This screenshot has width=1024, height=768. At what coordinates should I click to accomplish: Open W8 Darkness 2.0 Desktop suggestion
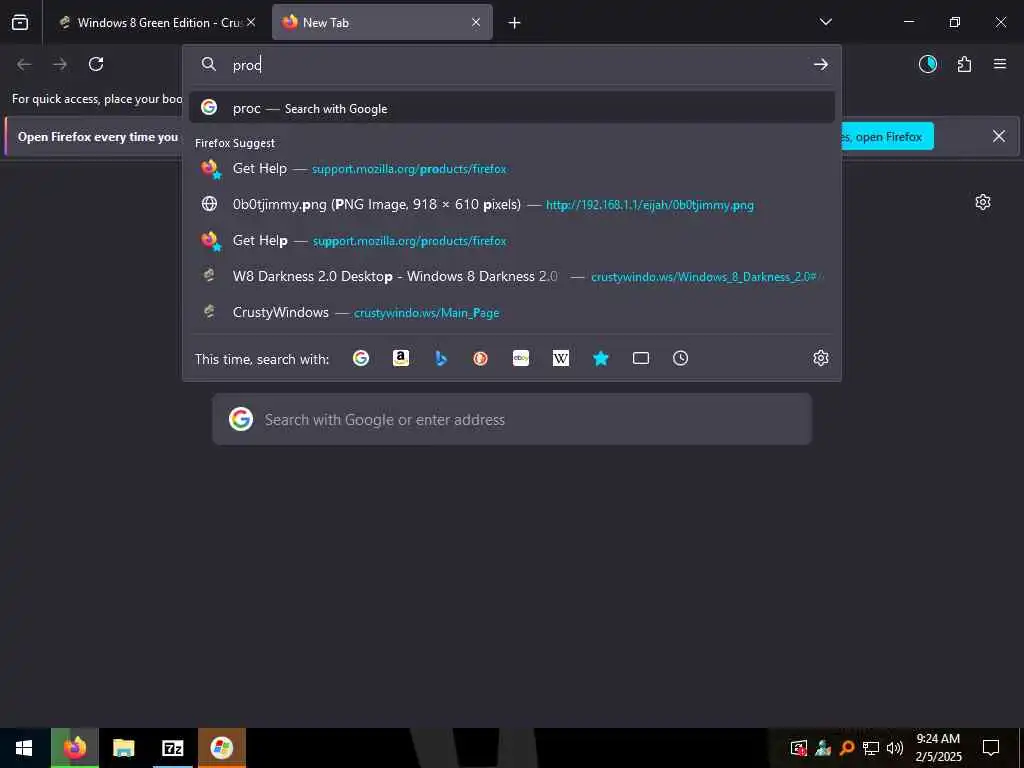[x=512, y=276]
